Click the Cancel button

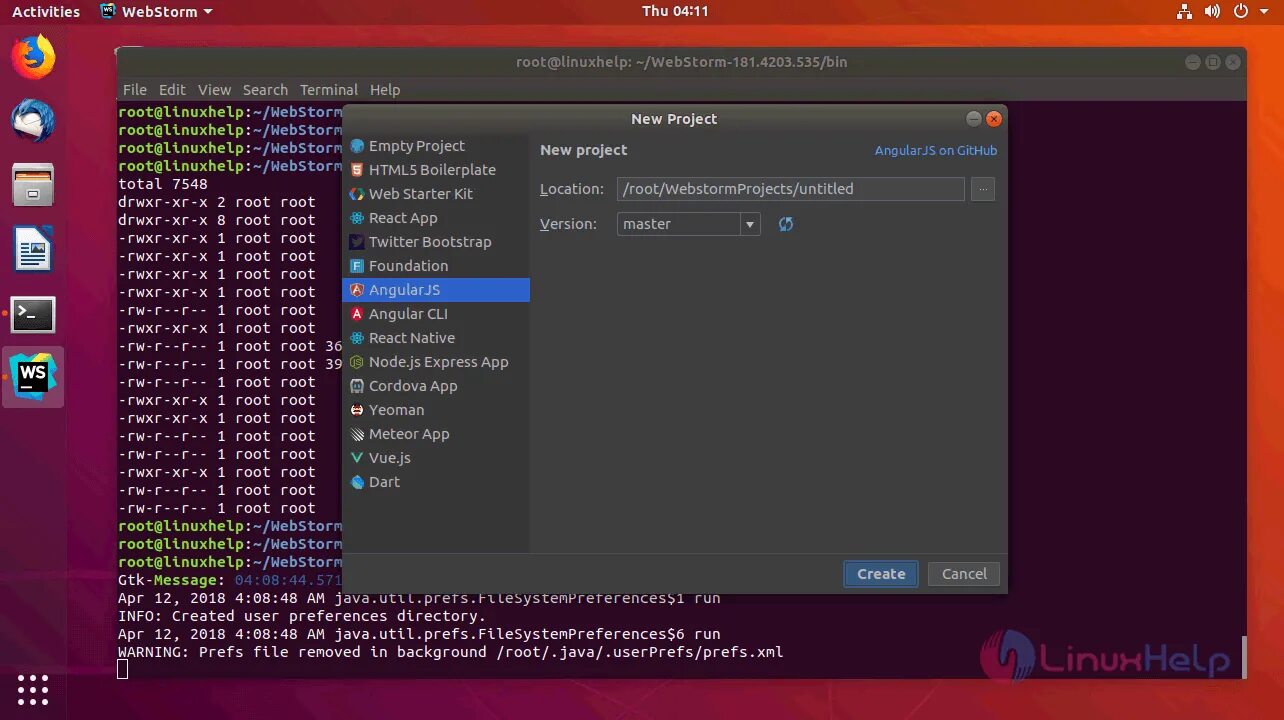(x=964, y=574)
